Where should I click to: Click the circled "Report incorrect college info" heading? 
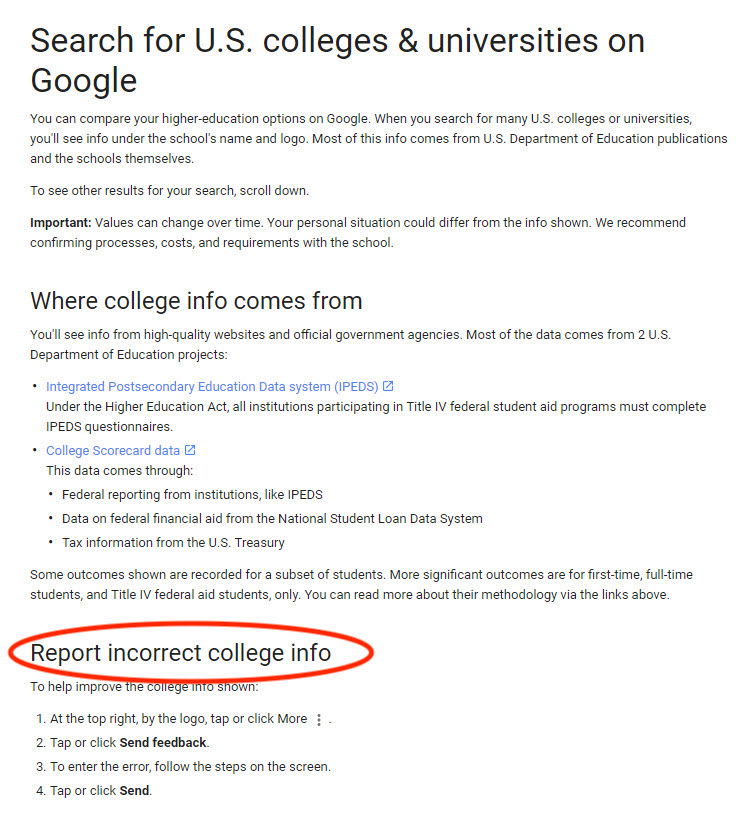click(x=181, y=653)
